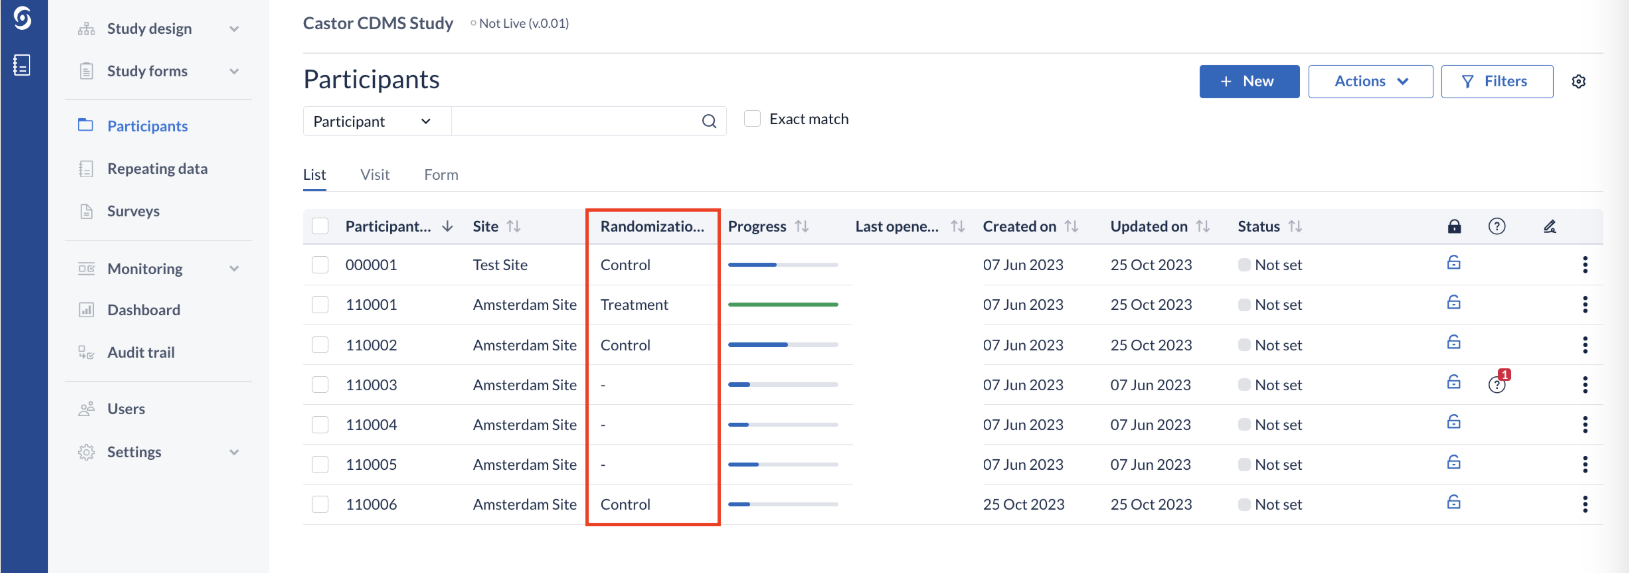The image size is (1629, 573).
Task: Click the Filters button
Action: [x=1497, y=82]
